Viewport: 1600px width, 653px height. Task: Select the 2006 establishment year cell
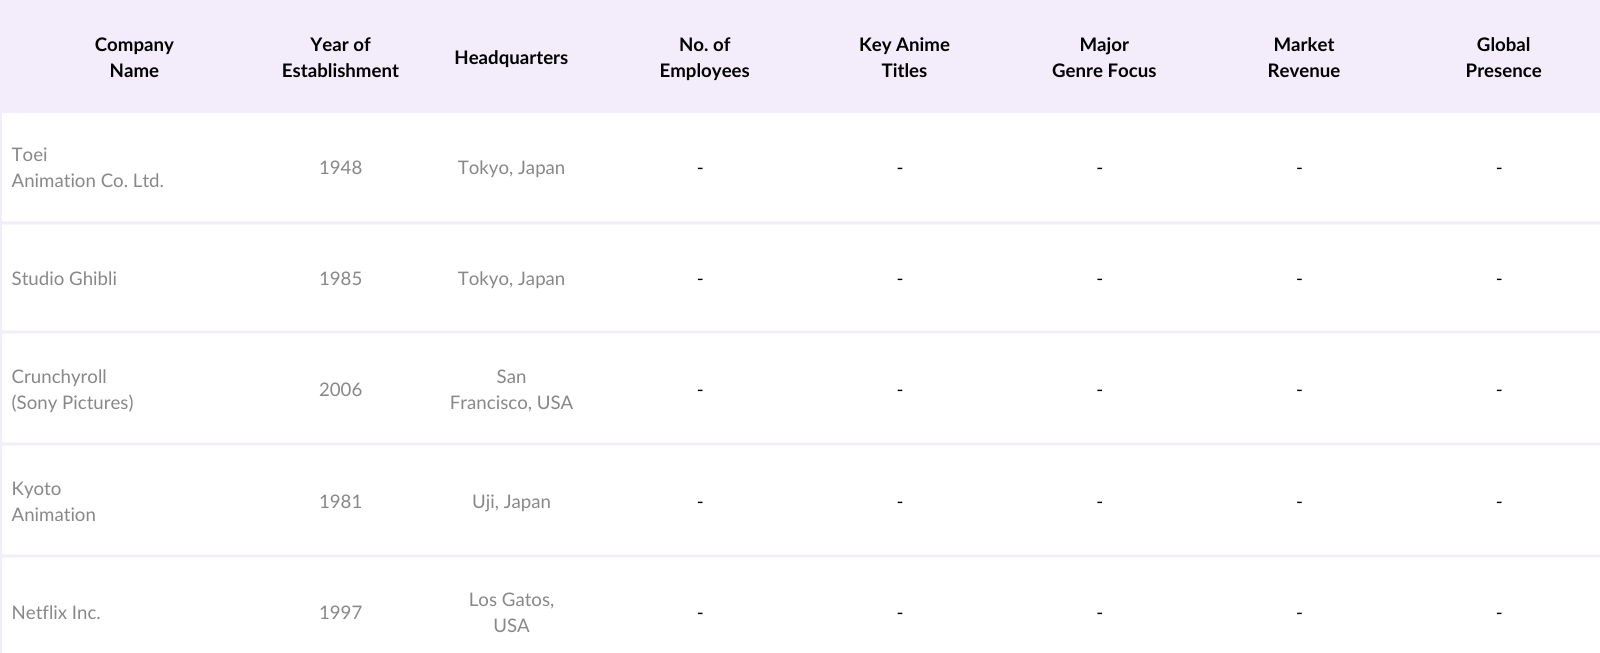click(340, 390)
